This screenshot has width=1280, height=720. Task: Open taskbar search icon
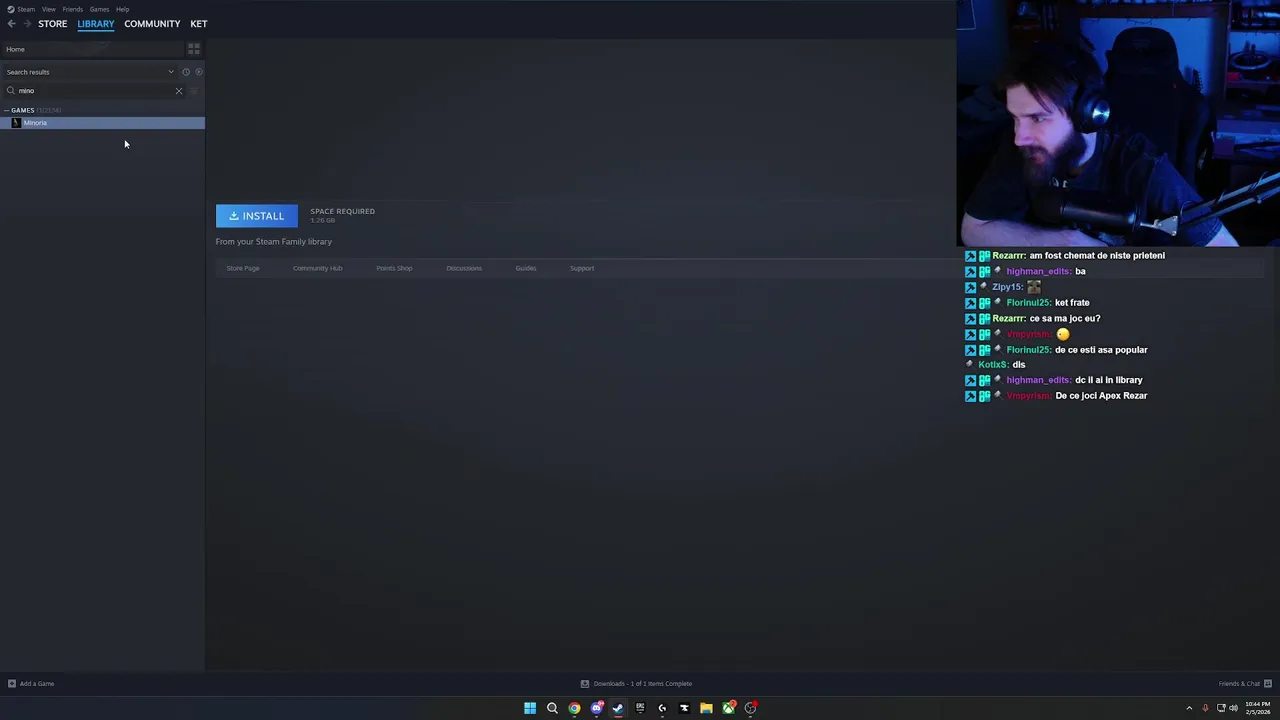[x=552, y=708]
